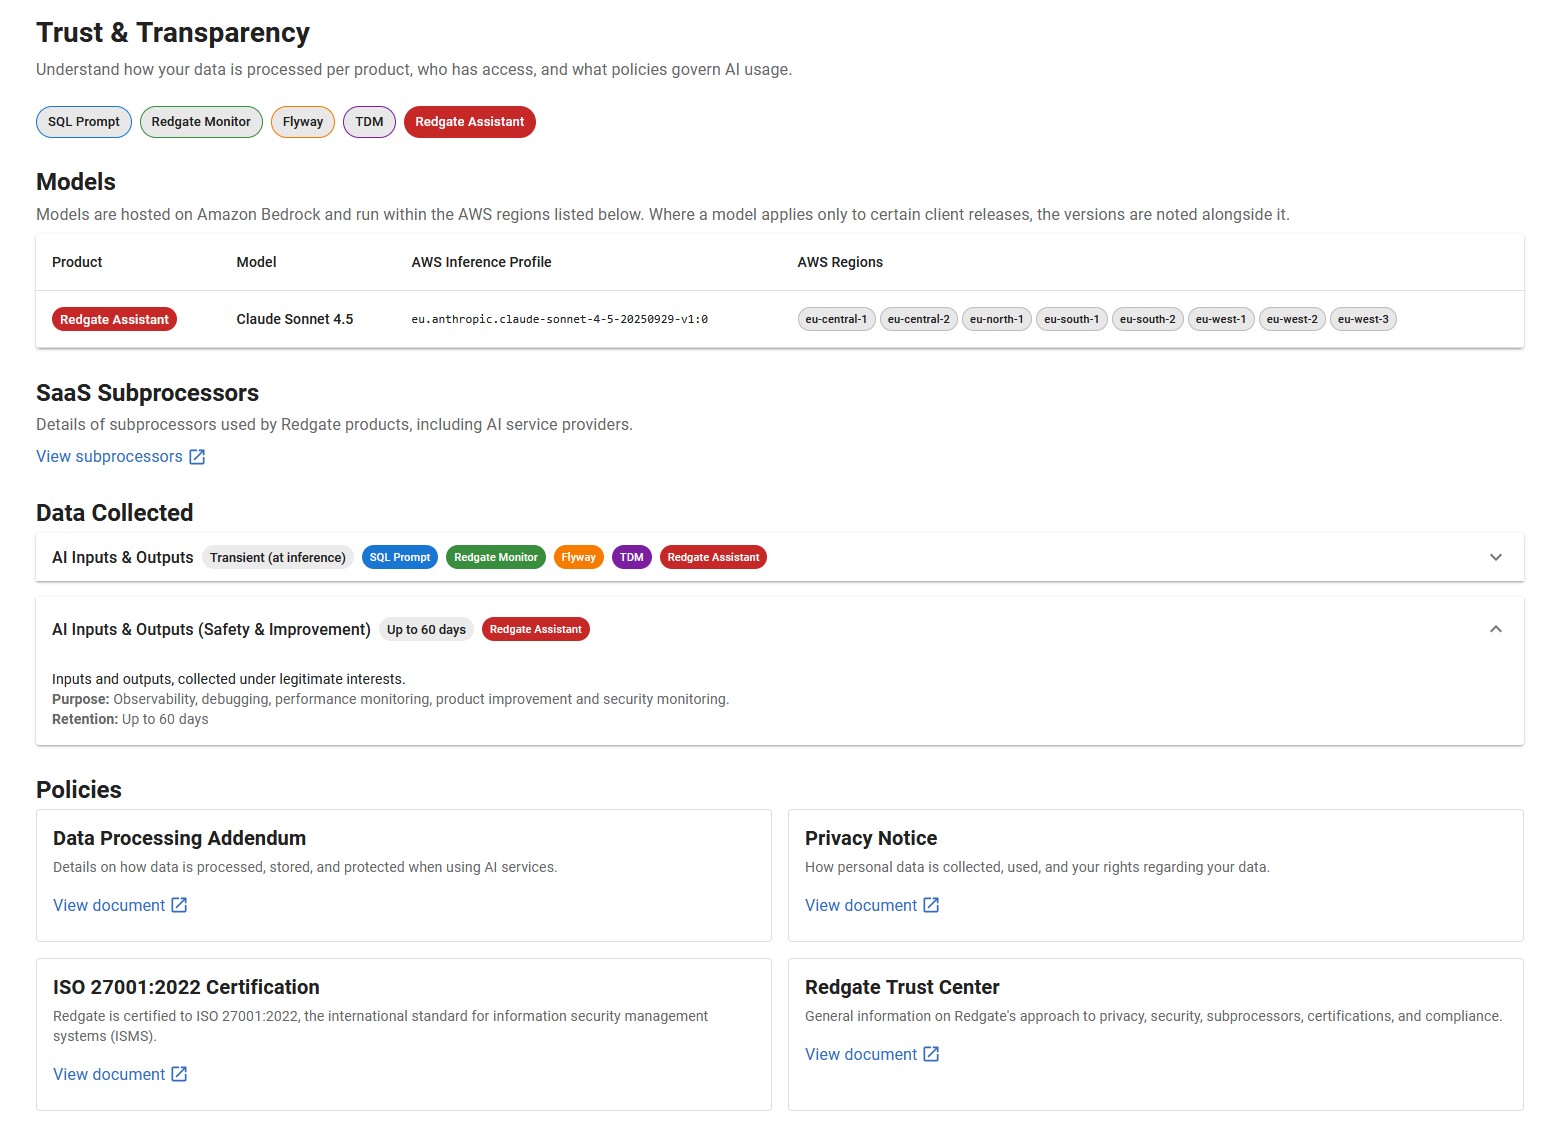Click the eu-west-1 region chip
Viewport: 1546px width, 1132px height.
pos(1221,320)
